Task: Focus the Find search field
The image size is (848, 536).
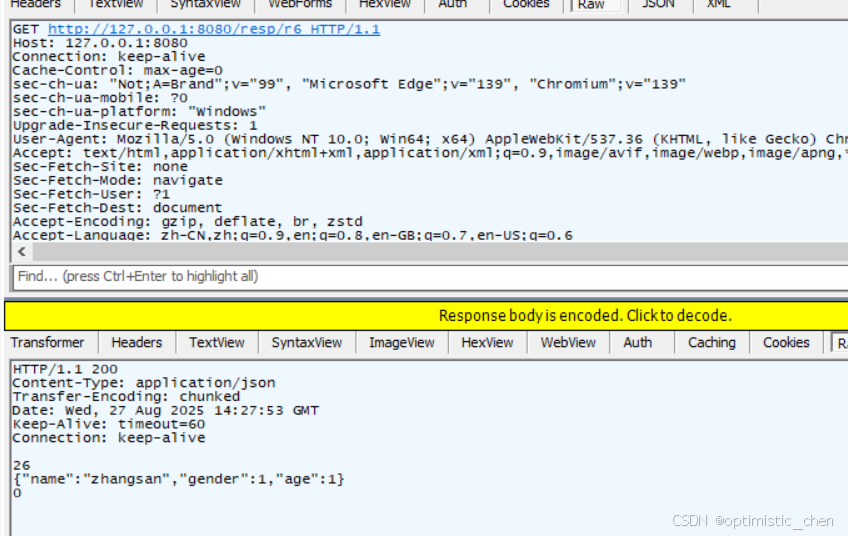Action: point(430,277)
